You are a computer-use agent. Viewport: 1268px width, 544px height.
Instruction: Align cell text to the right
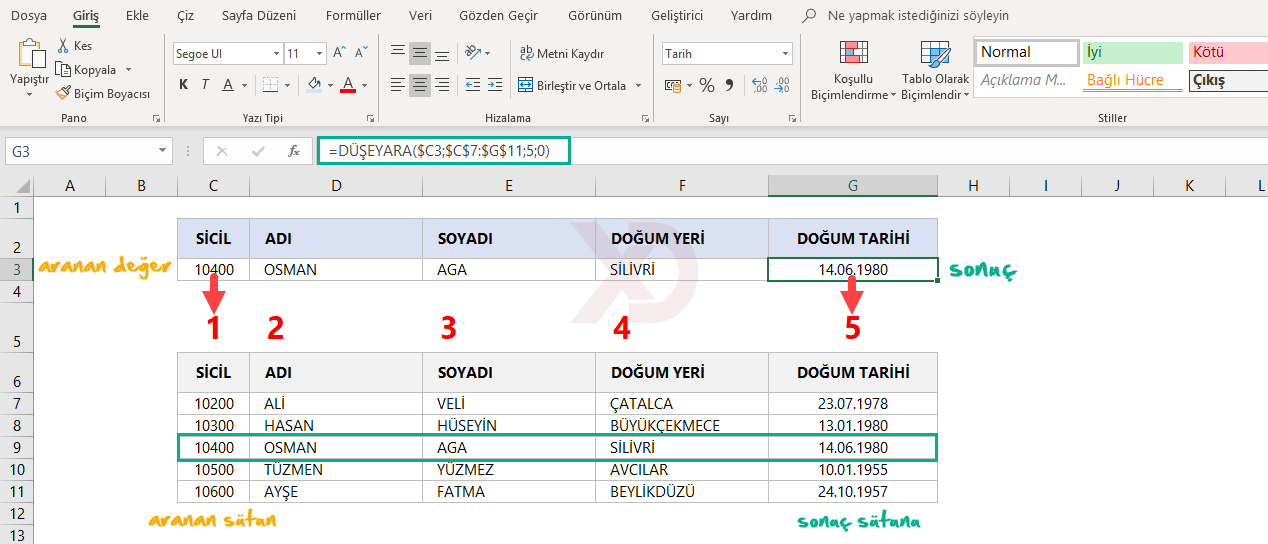pyautogui.click(x=442, y=85)
